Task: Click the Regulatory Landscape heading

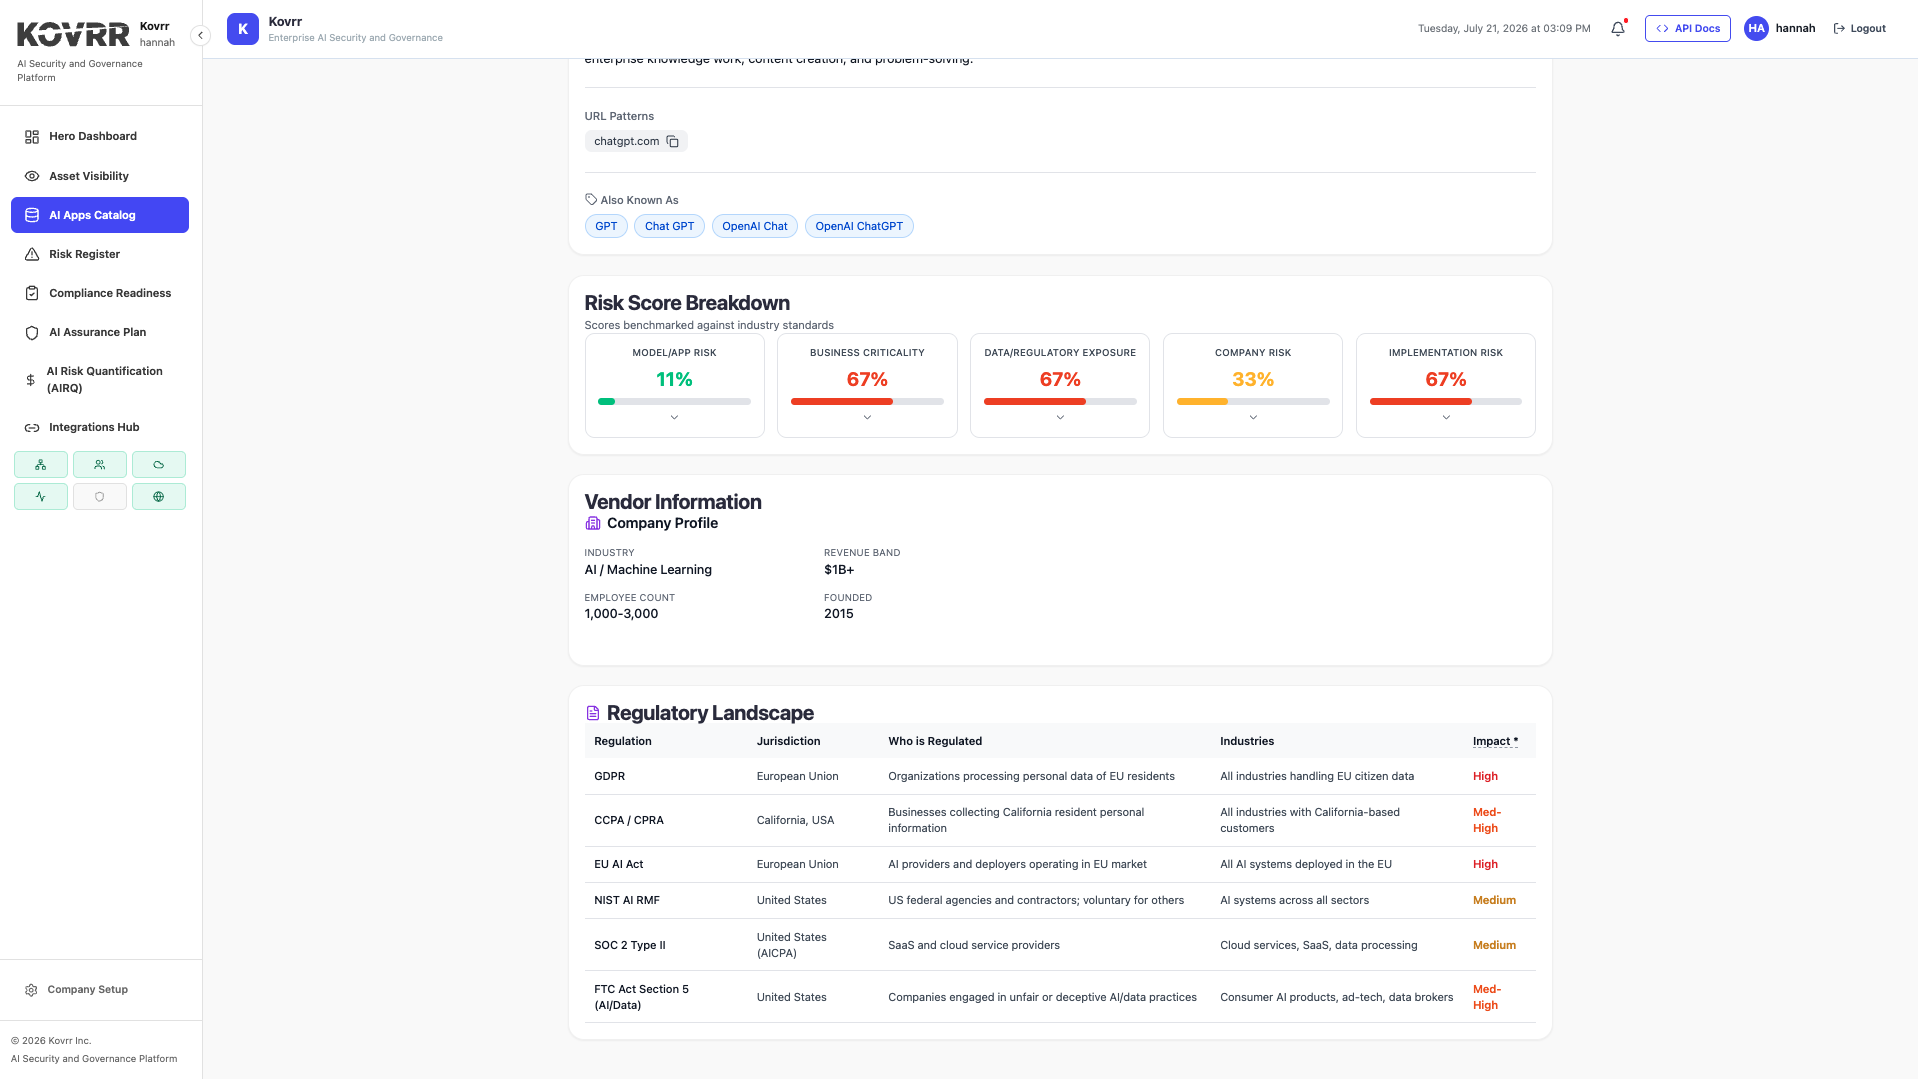Action: point(710,714)
